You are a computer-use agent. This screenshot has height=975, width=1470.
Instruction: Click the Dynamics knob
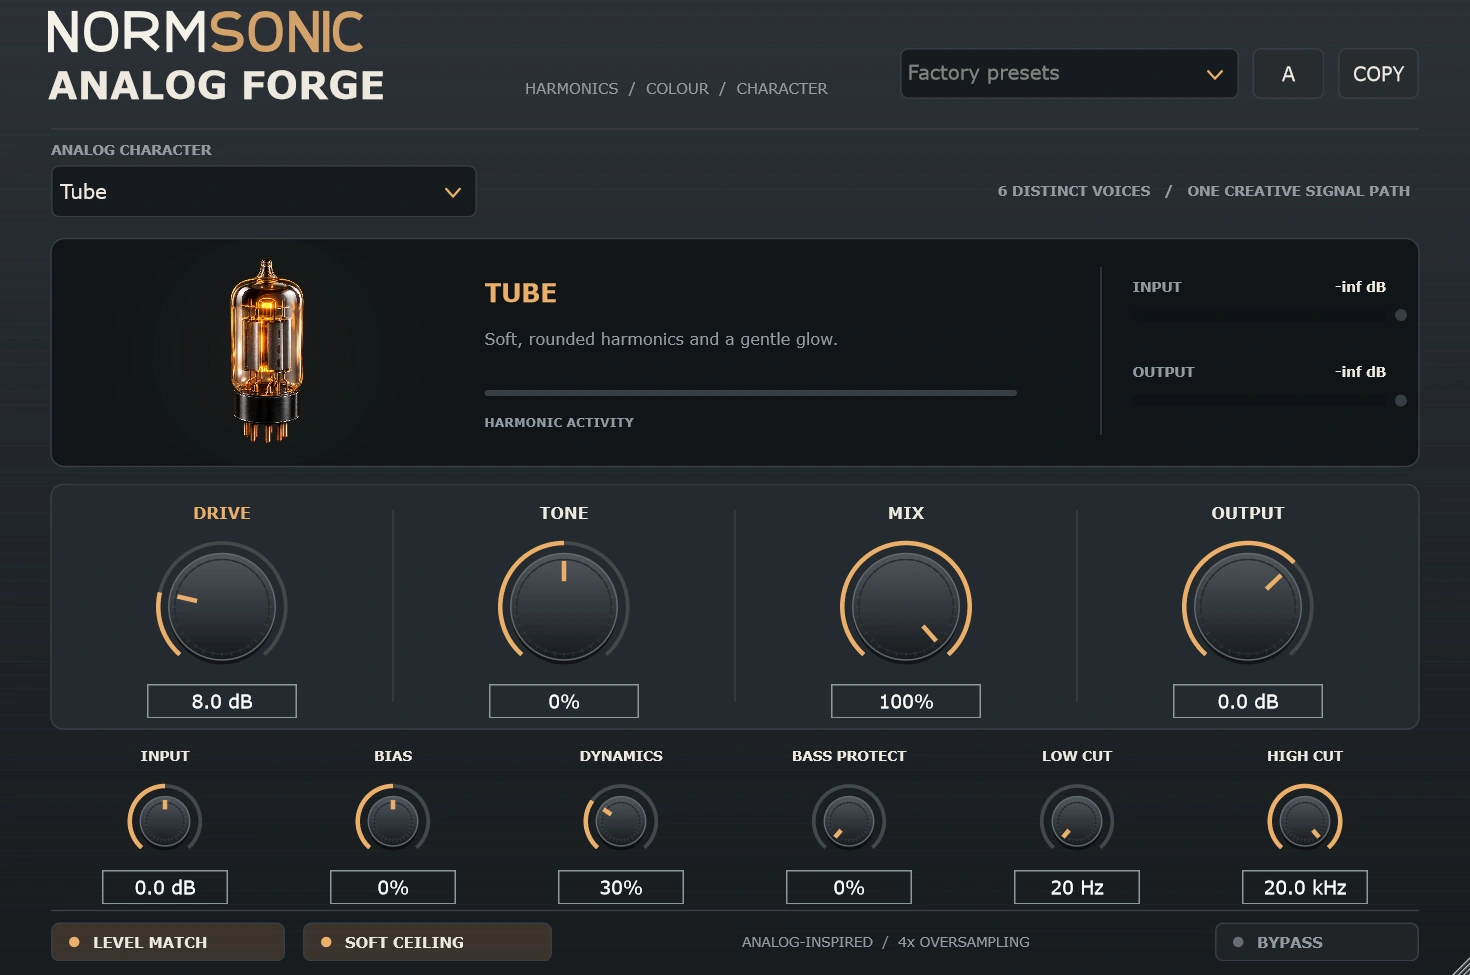(621, 821)
